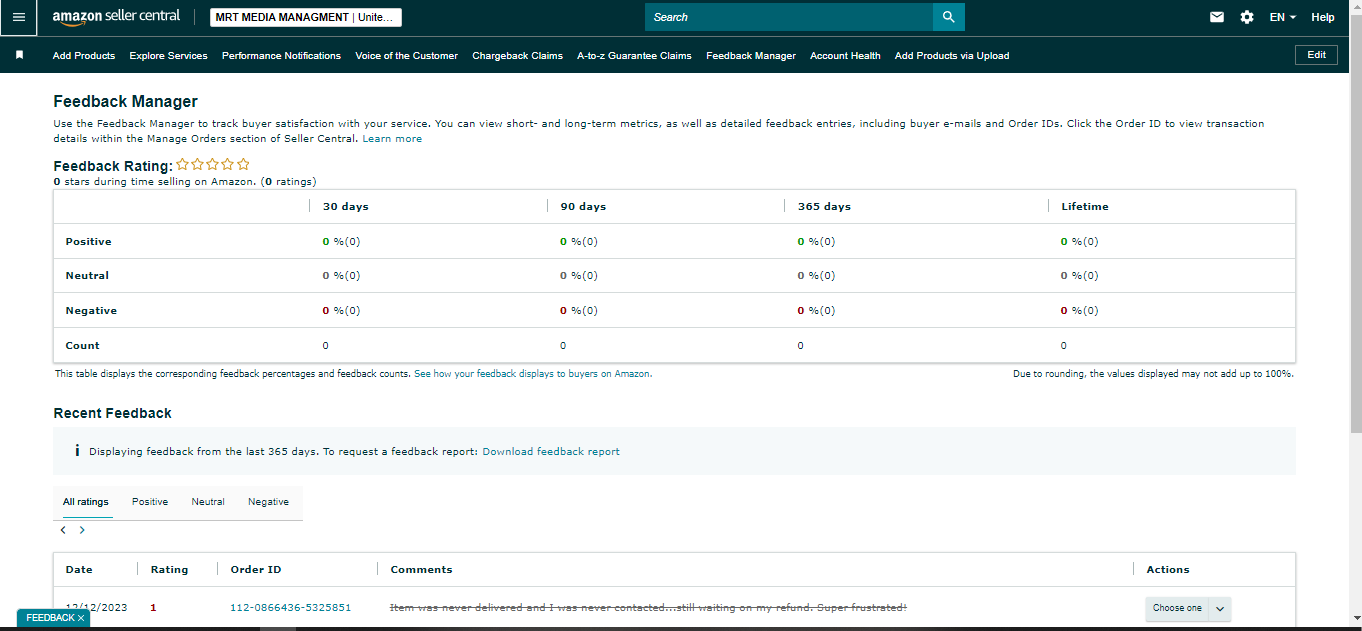Open order ID 112-0866436-5325851
Image resolution: width=1362 pixels, height=631 pixels.
(x=290, y=608)
